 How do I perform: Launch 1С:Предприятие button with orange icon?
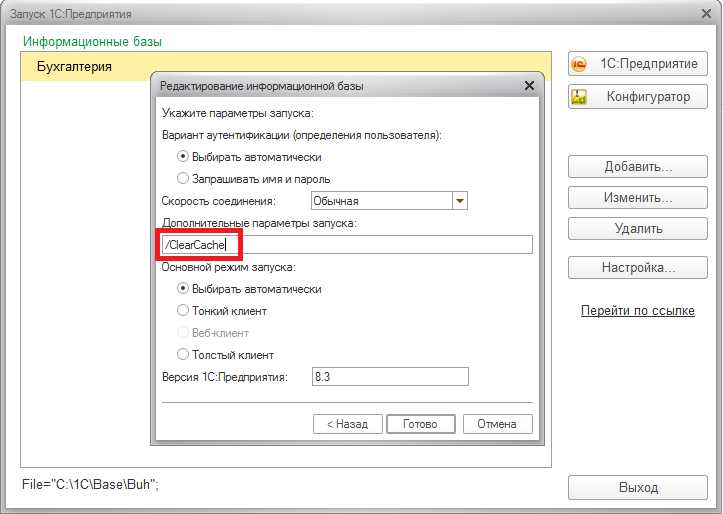[x=638, y=64]
